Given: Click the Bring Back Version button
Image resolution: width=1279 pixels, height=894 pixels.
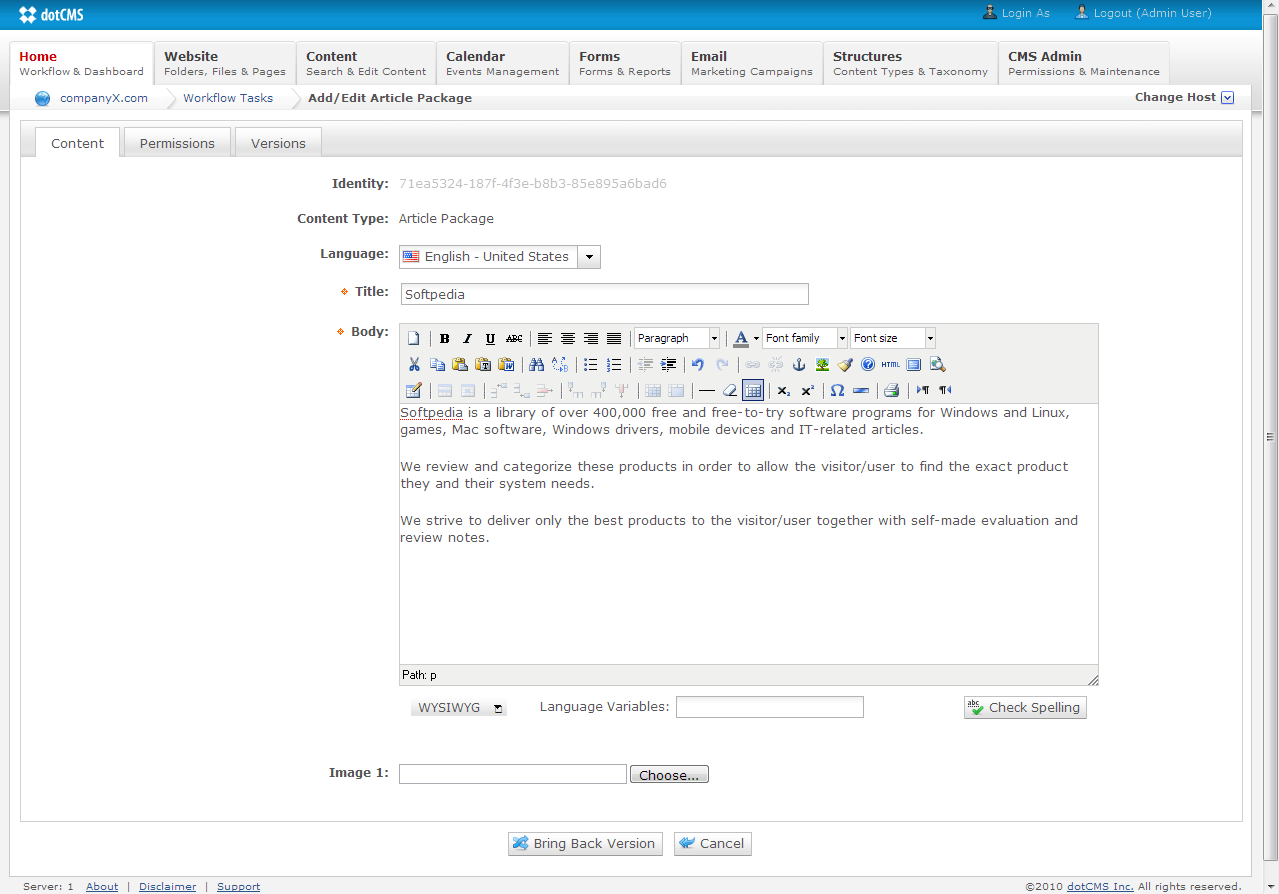Looking at the screenshot, I should tap(584, 843).
